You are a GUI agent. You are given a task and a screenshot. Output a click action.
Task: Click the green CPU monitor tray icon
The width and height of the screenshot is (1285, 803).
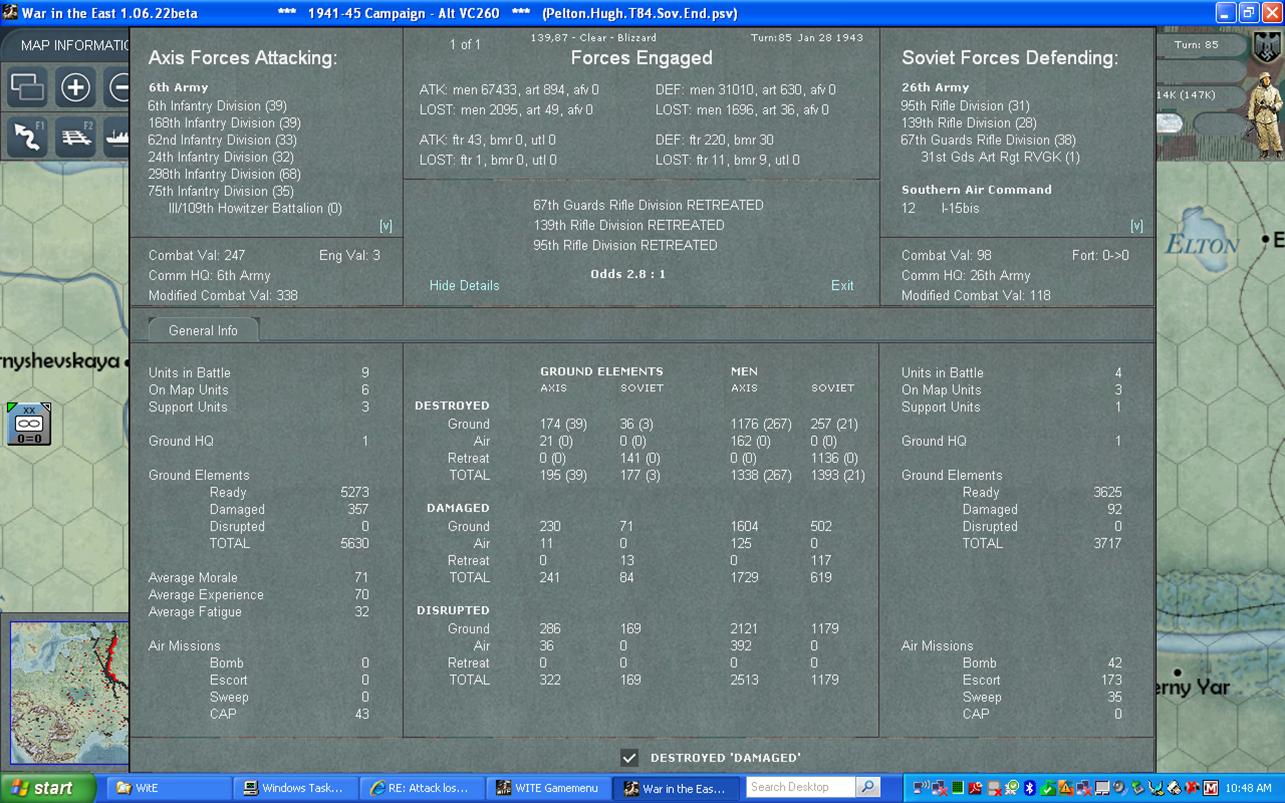coord(957,788)
